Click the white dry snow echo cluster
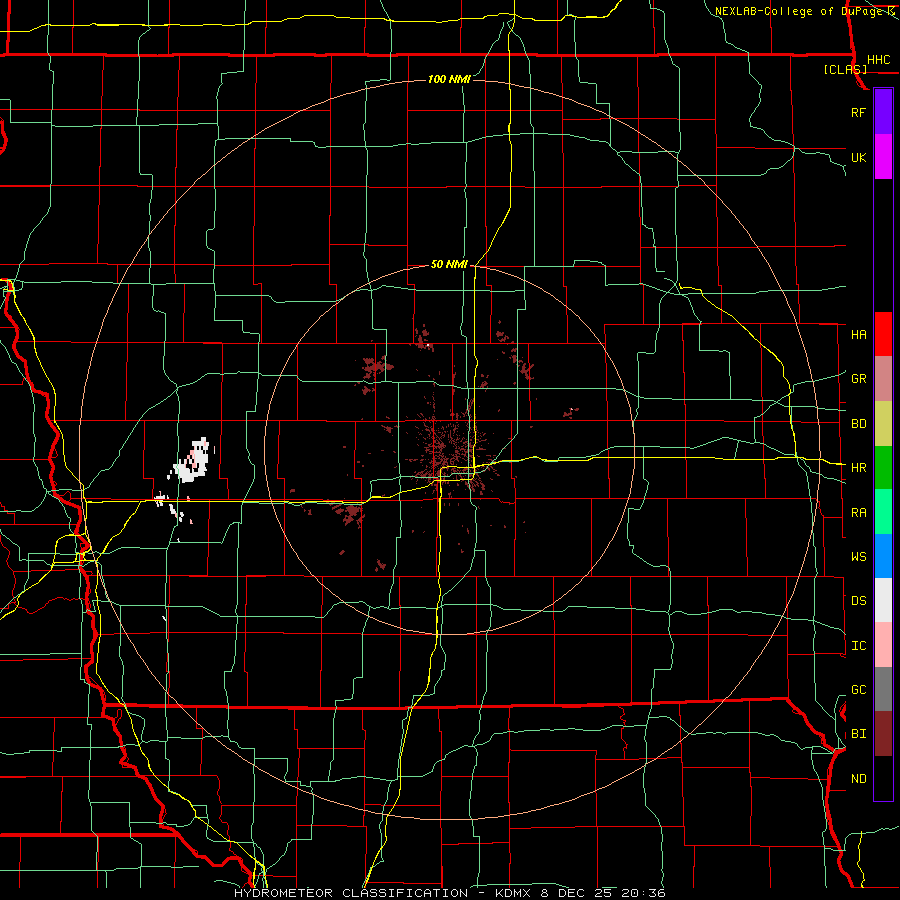The width and height of the screenshot is (900, 900). tap(194, 460)
